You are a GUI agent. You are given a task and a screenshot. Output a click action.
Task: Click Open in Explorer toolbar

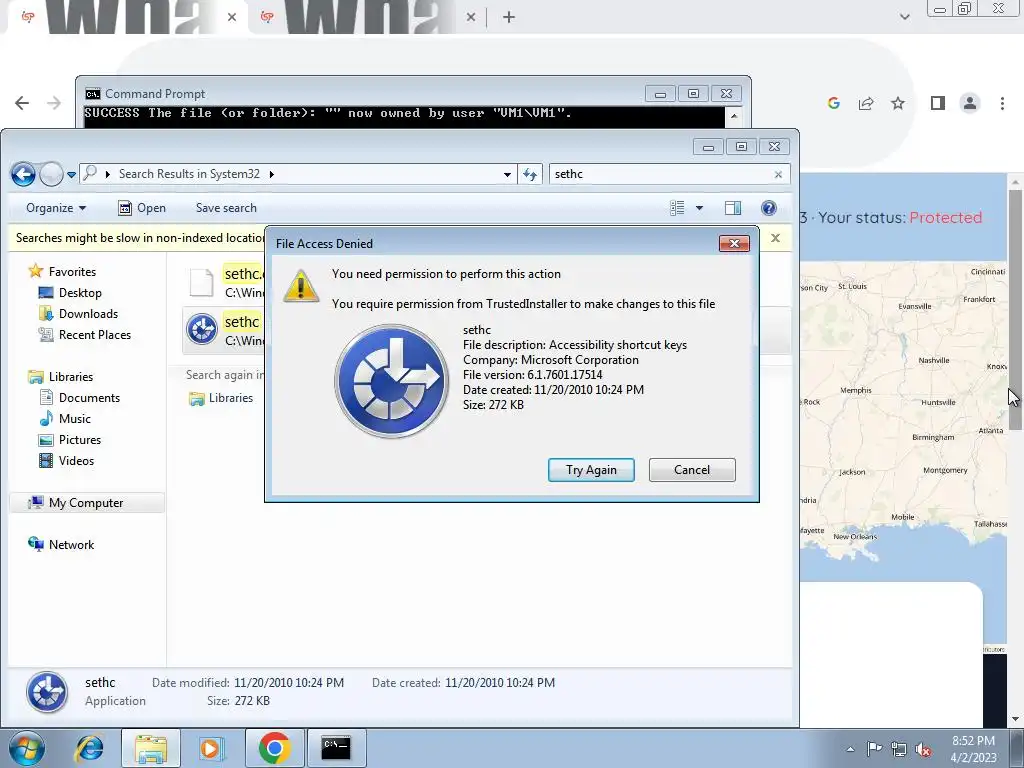142,208
